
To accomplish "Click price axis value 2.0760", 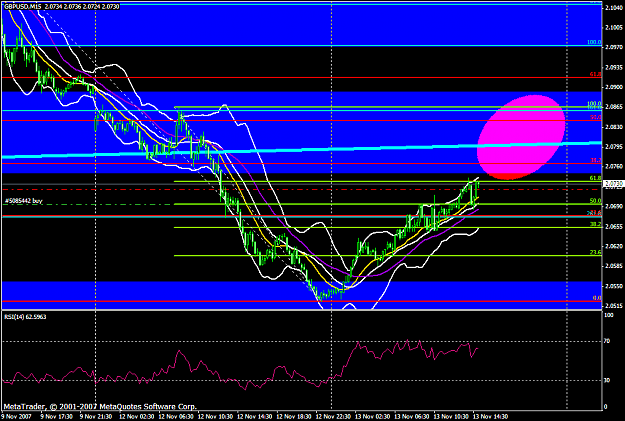I will click(x=612, y=167).
